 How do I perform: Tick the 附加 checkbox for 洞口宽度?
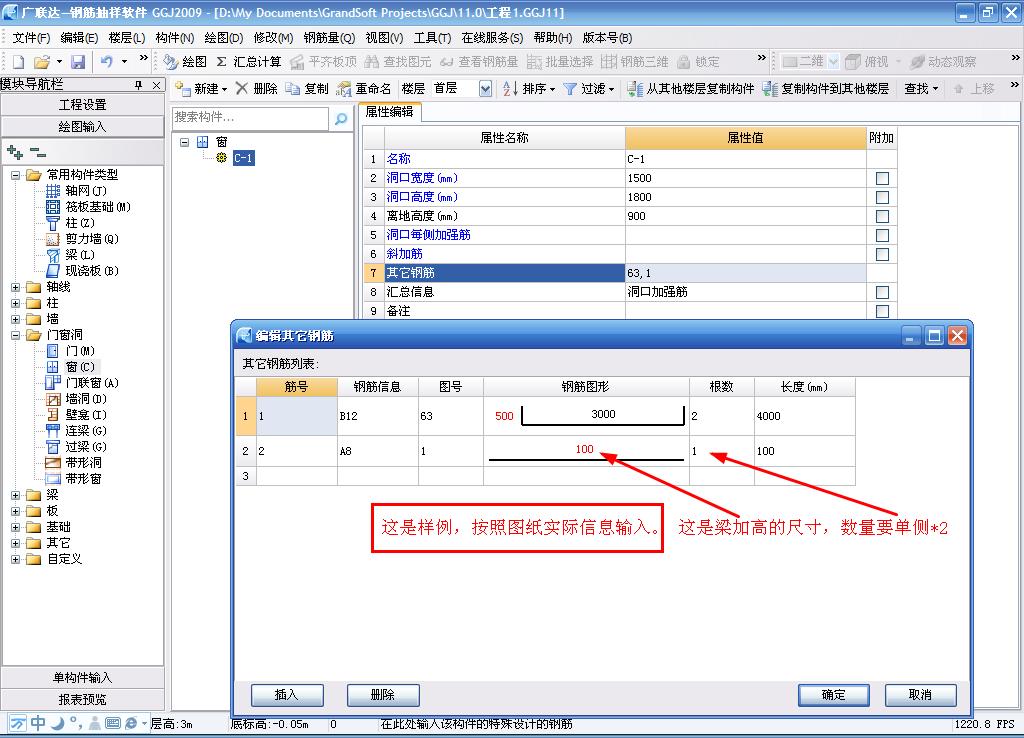pos(882,178)
